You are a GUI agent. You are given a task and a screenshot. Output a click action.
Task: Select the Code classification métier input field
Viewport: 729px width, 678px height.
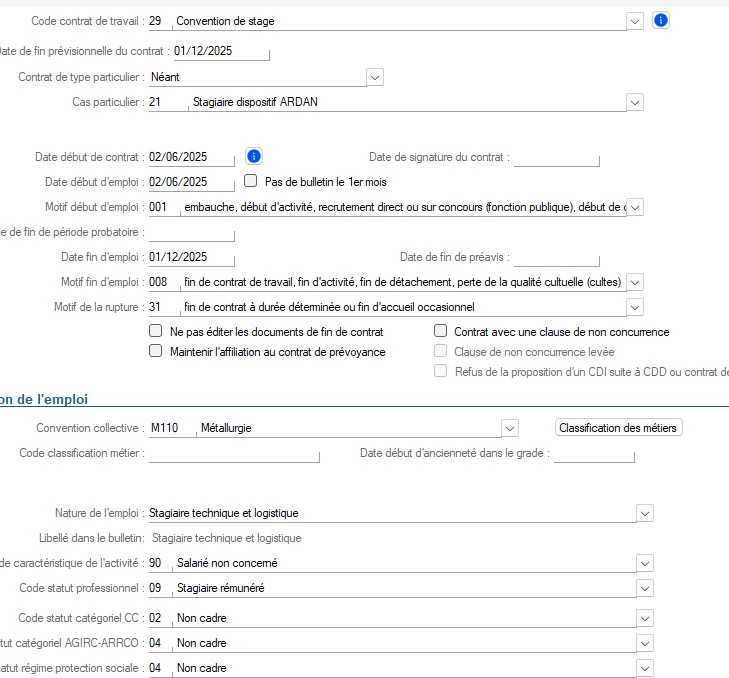[x=233, y=454]
